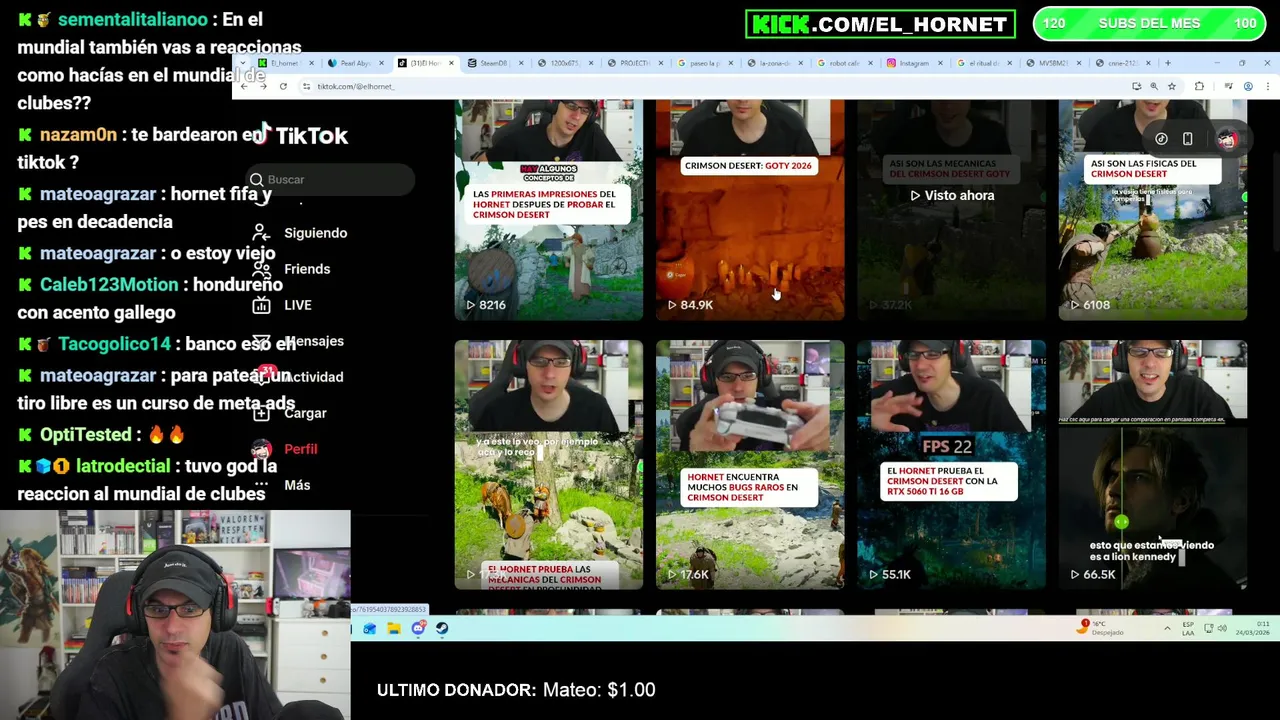Open a new browser tab
This screenshot has height=720, width=1280.
(1167, 63)
